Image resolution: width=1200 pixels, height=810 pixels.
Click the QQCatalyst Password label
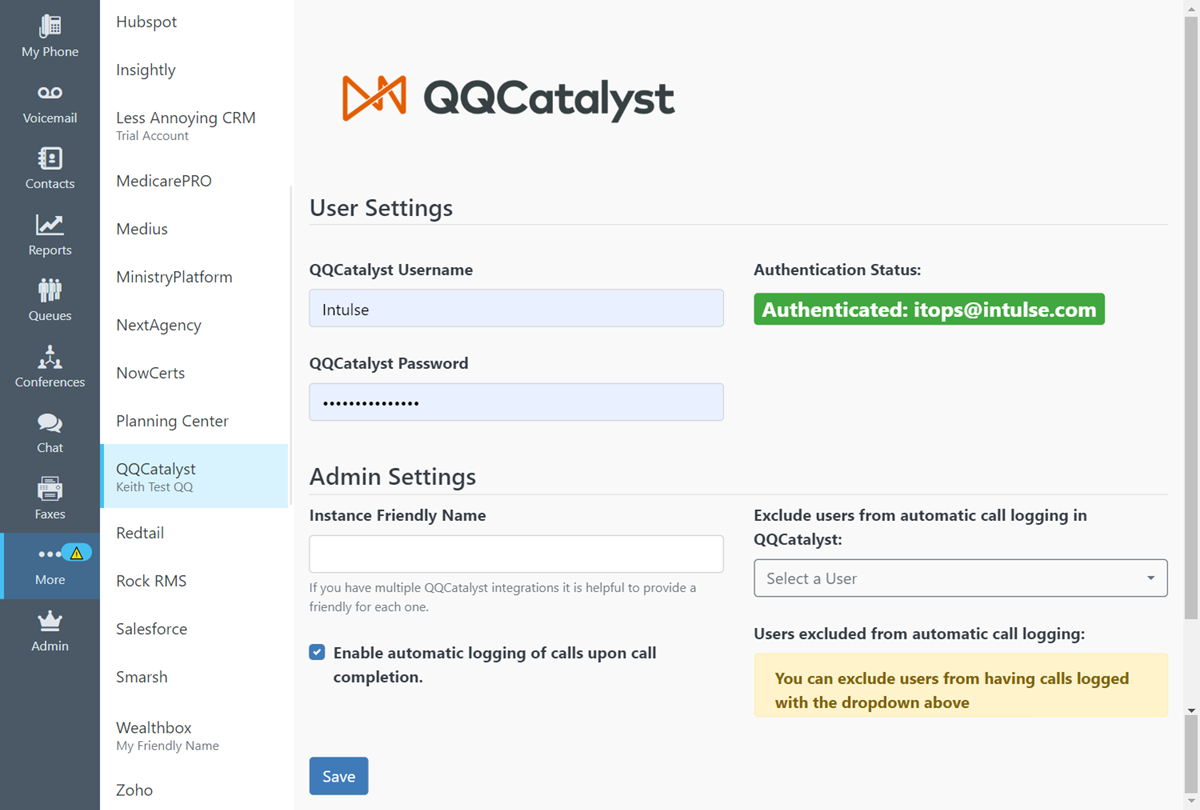[x=389, y=364]
